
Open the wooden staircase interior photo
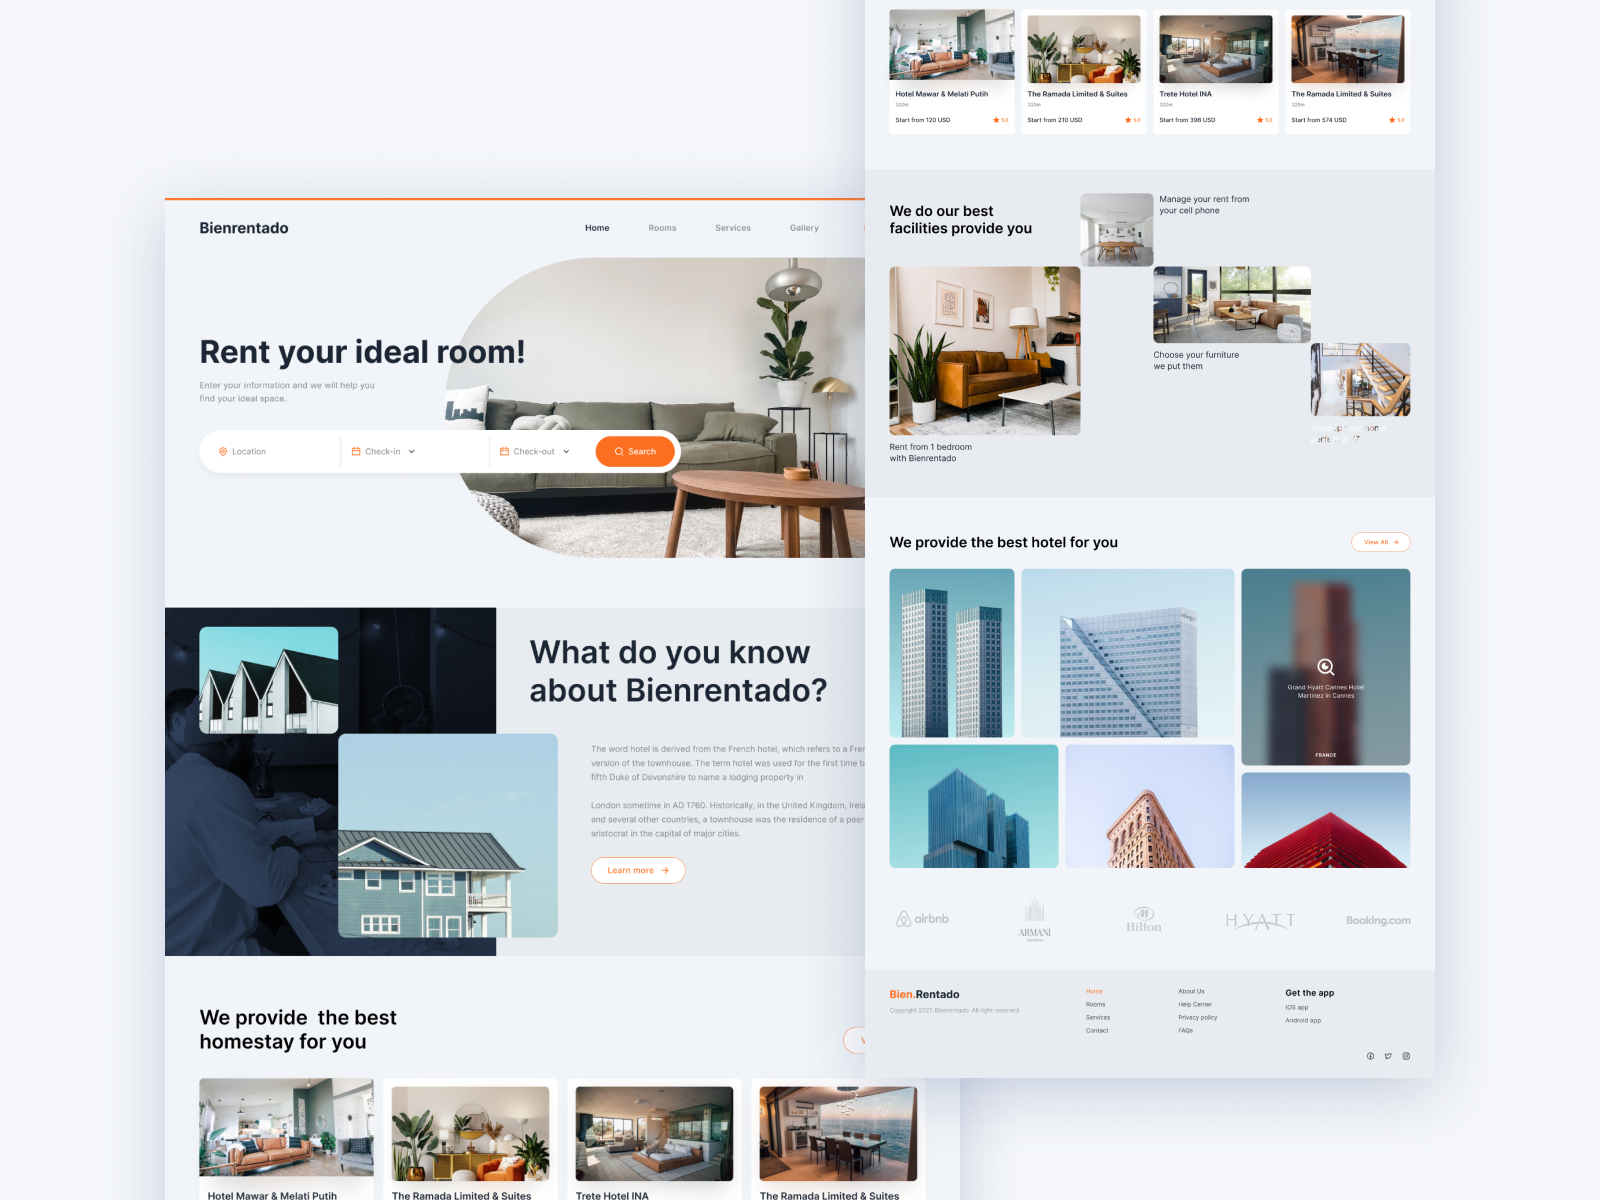(1361, 380)
